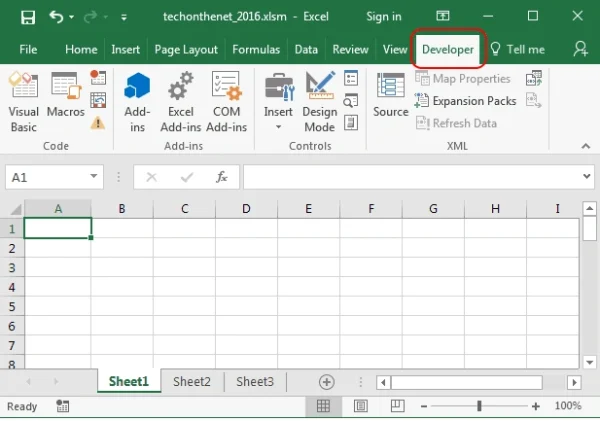This screenshot has height=421, width=600.
Task: Click the Insert Function fx button
Action: pos(222,177)
